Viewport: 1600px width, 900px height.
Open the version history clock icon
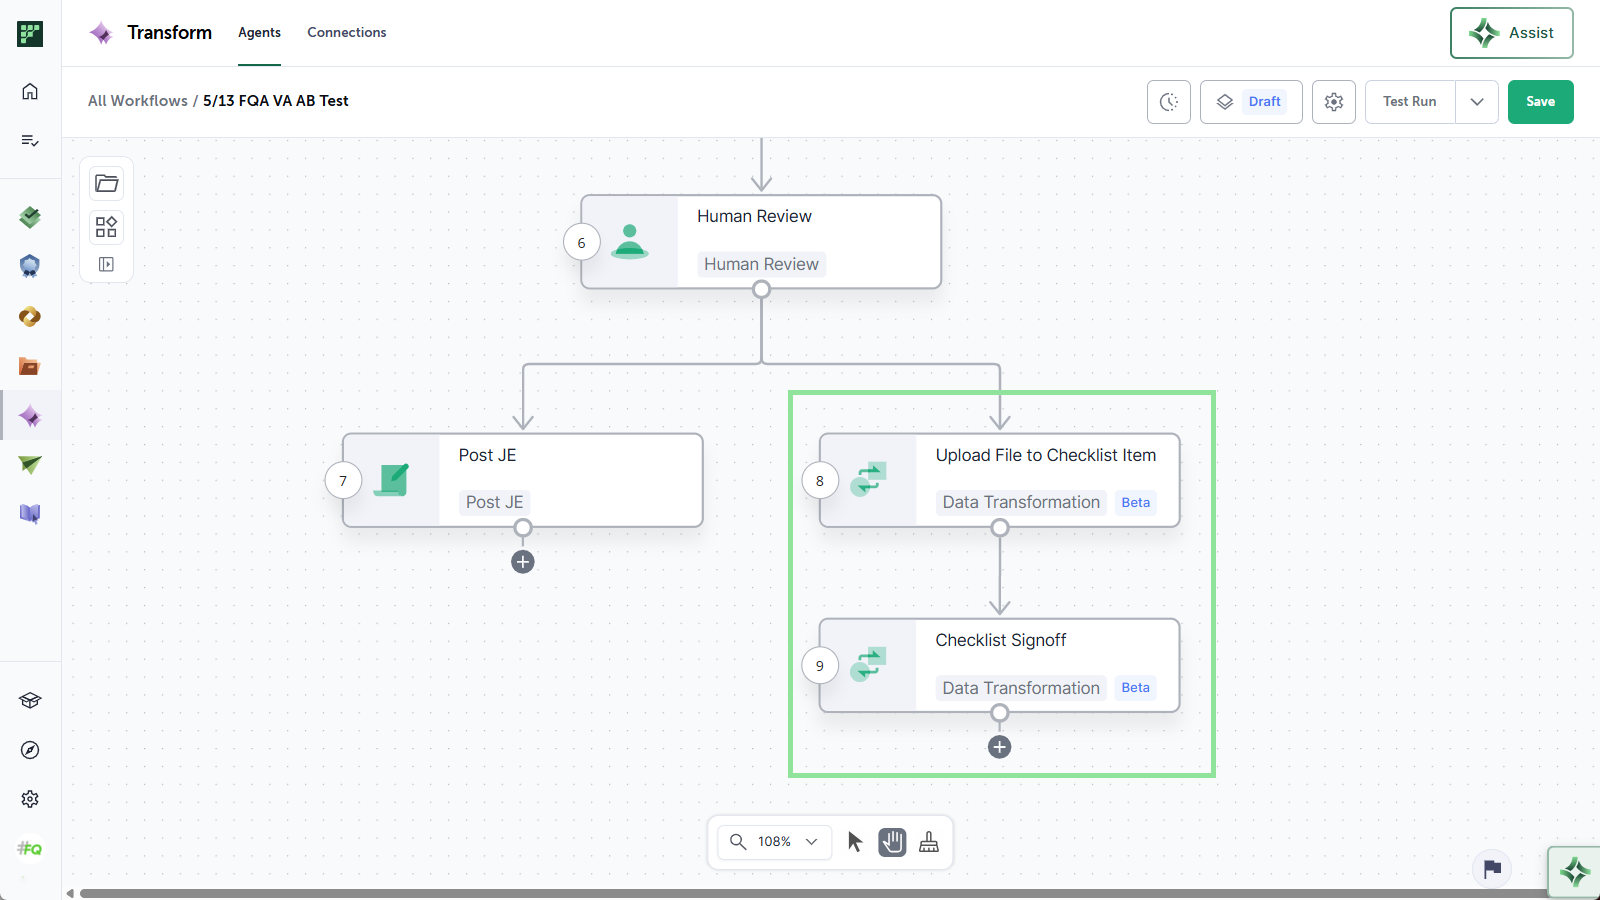(x=1169, y=102)
